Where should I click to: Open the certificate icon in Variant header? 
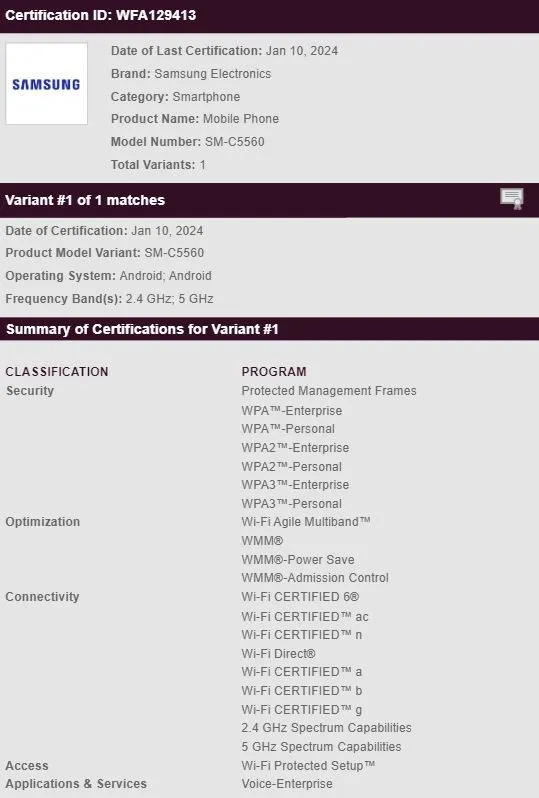point(512,198)
